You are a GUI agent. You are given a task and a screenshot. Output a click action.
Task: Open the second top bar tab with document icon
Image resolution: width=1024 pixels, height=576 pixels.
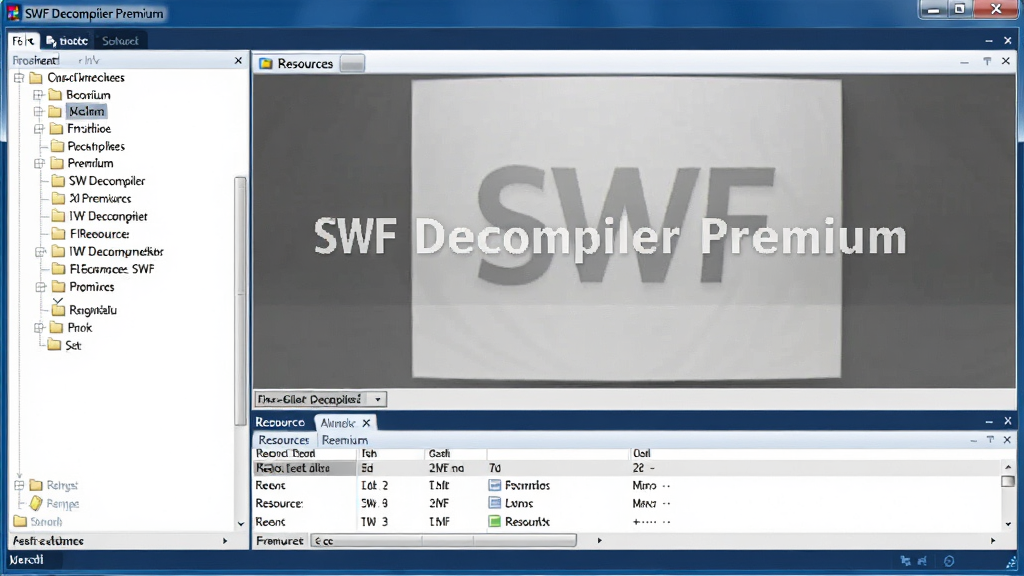coord(67,40)
